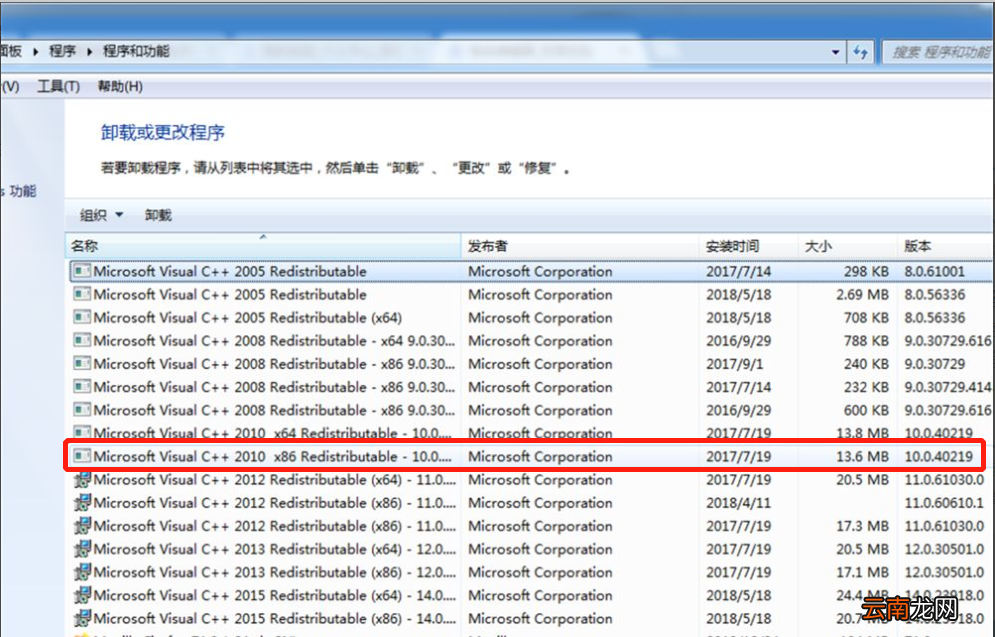Image resolution: width=995 pixels, height=637 pixels.
Task: Select Visual C++ 2005 Redistributable (x64) name
Action: coord(247,317)
